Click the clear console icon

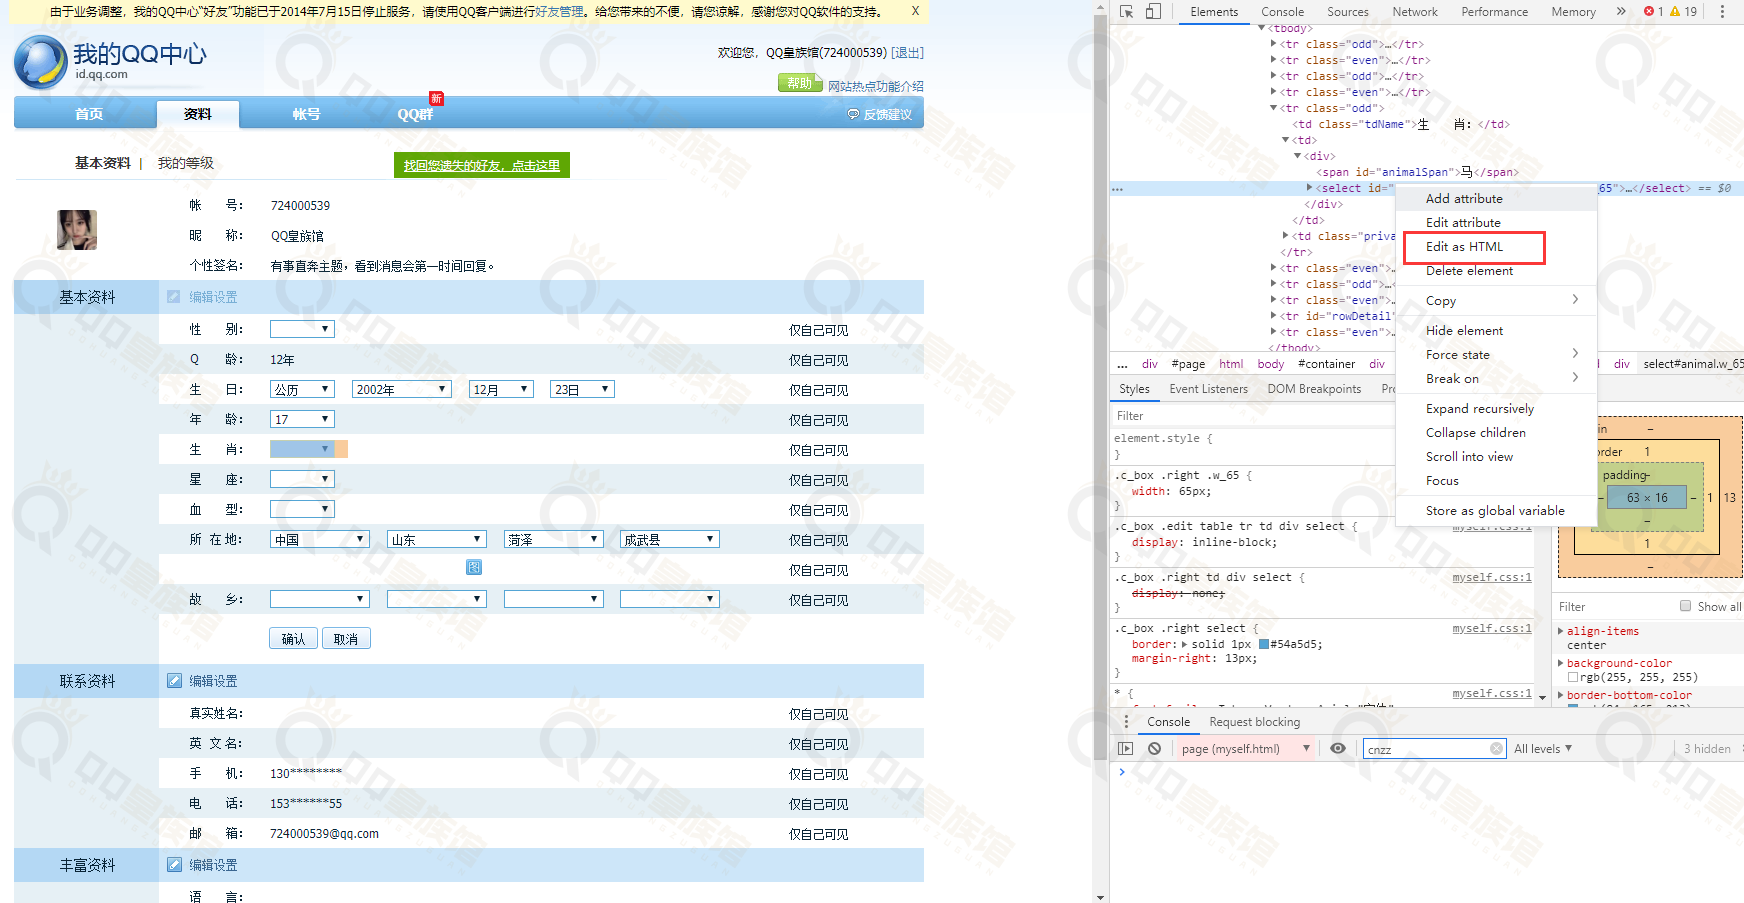[1154, 749]
